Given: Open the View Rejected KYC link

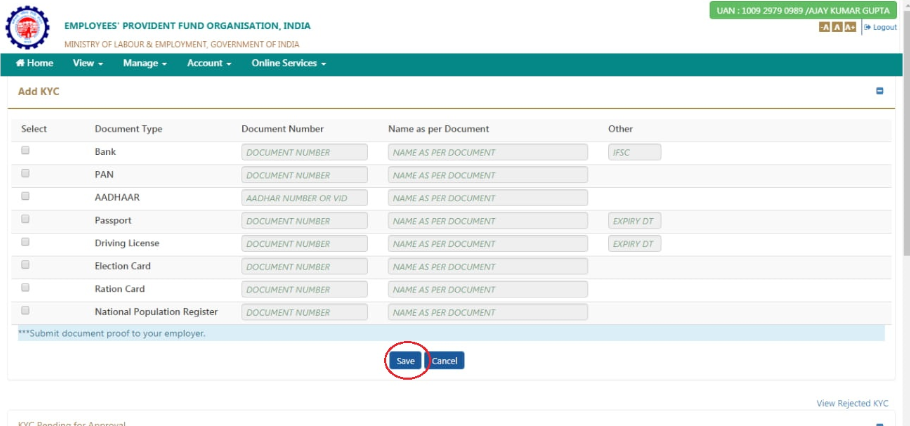Looking at the screenshot, I should tap(852, 404).
